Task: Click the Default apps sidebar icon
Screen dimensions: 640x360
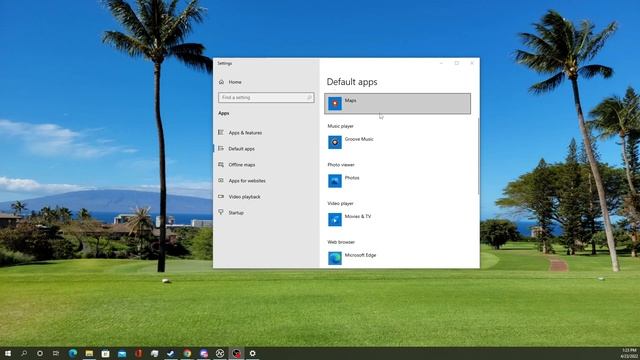Action: click(221, 149)
